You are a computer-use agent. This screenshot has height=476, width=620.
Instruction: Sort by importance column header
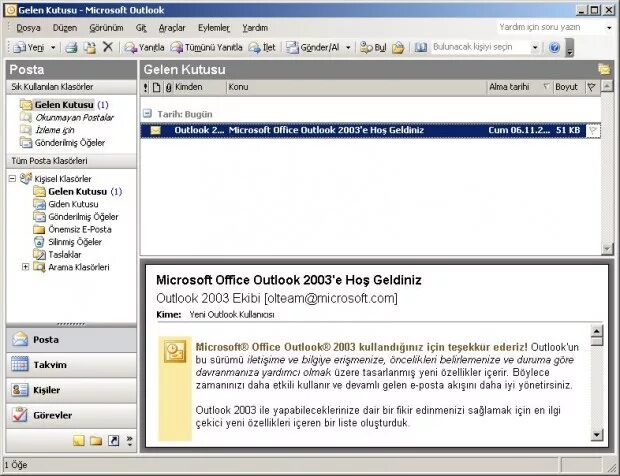click(x=146, y=87)
